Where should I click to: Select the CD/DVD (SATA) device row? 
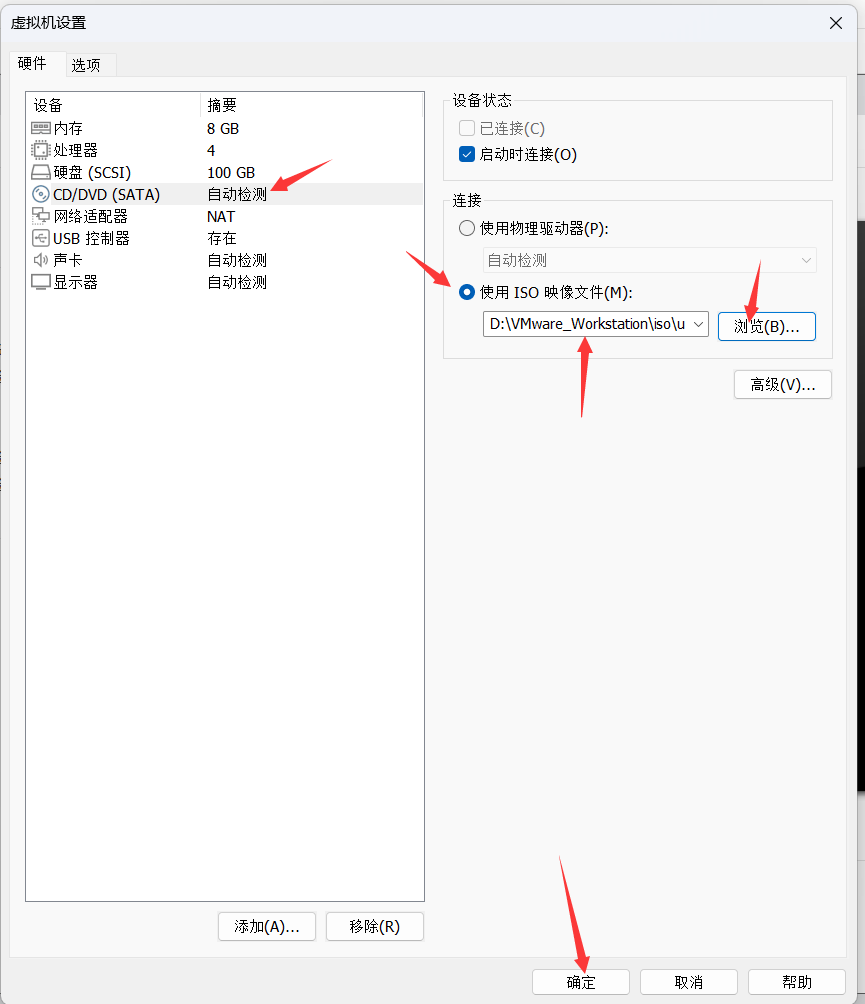pyautogui.click(x=225, y=194)
